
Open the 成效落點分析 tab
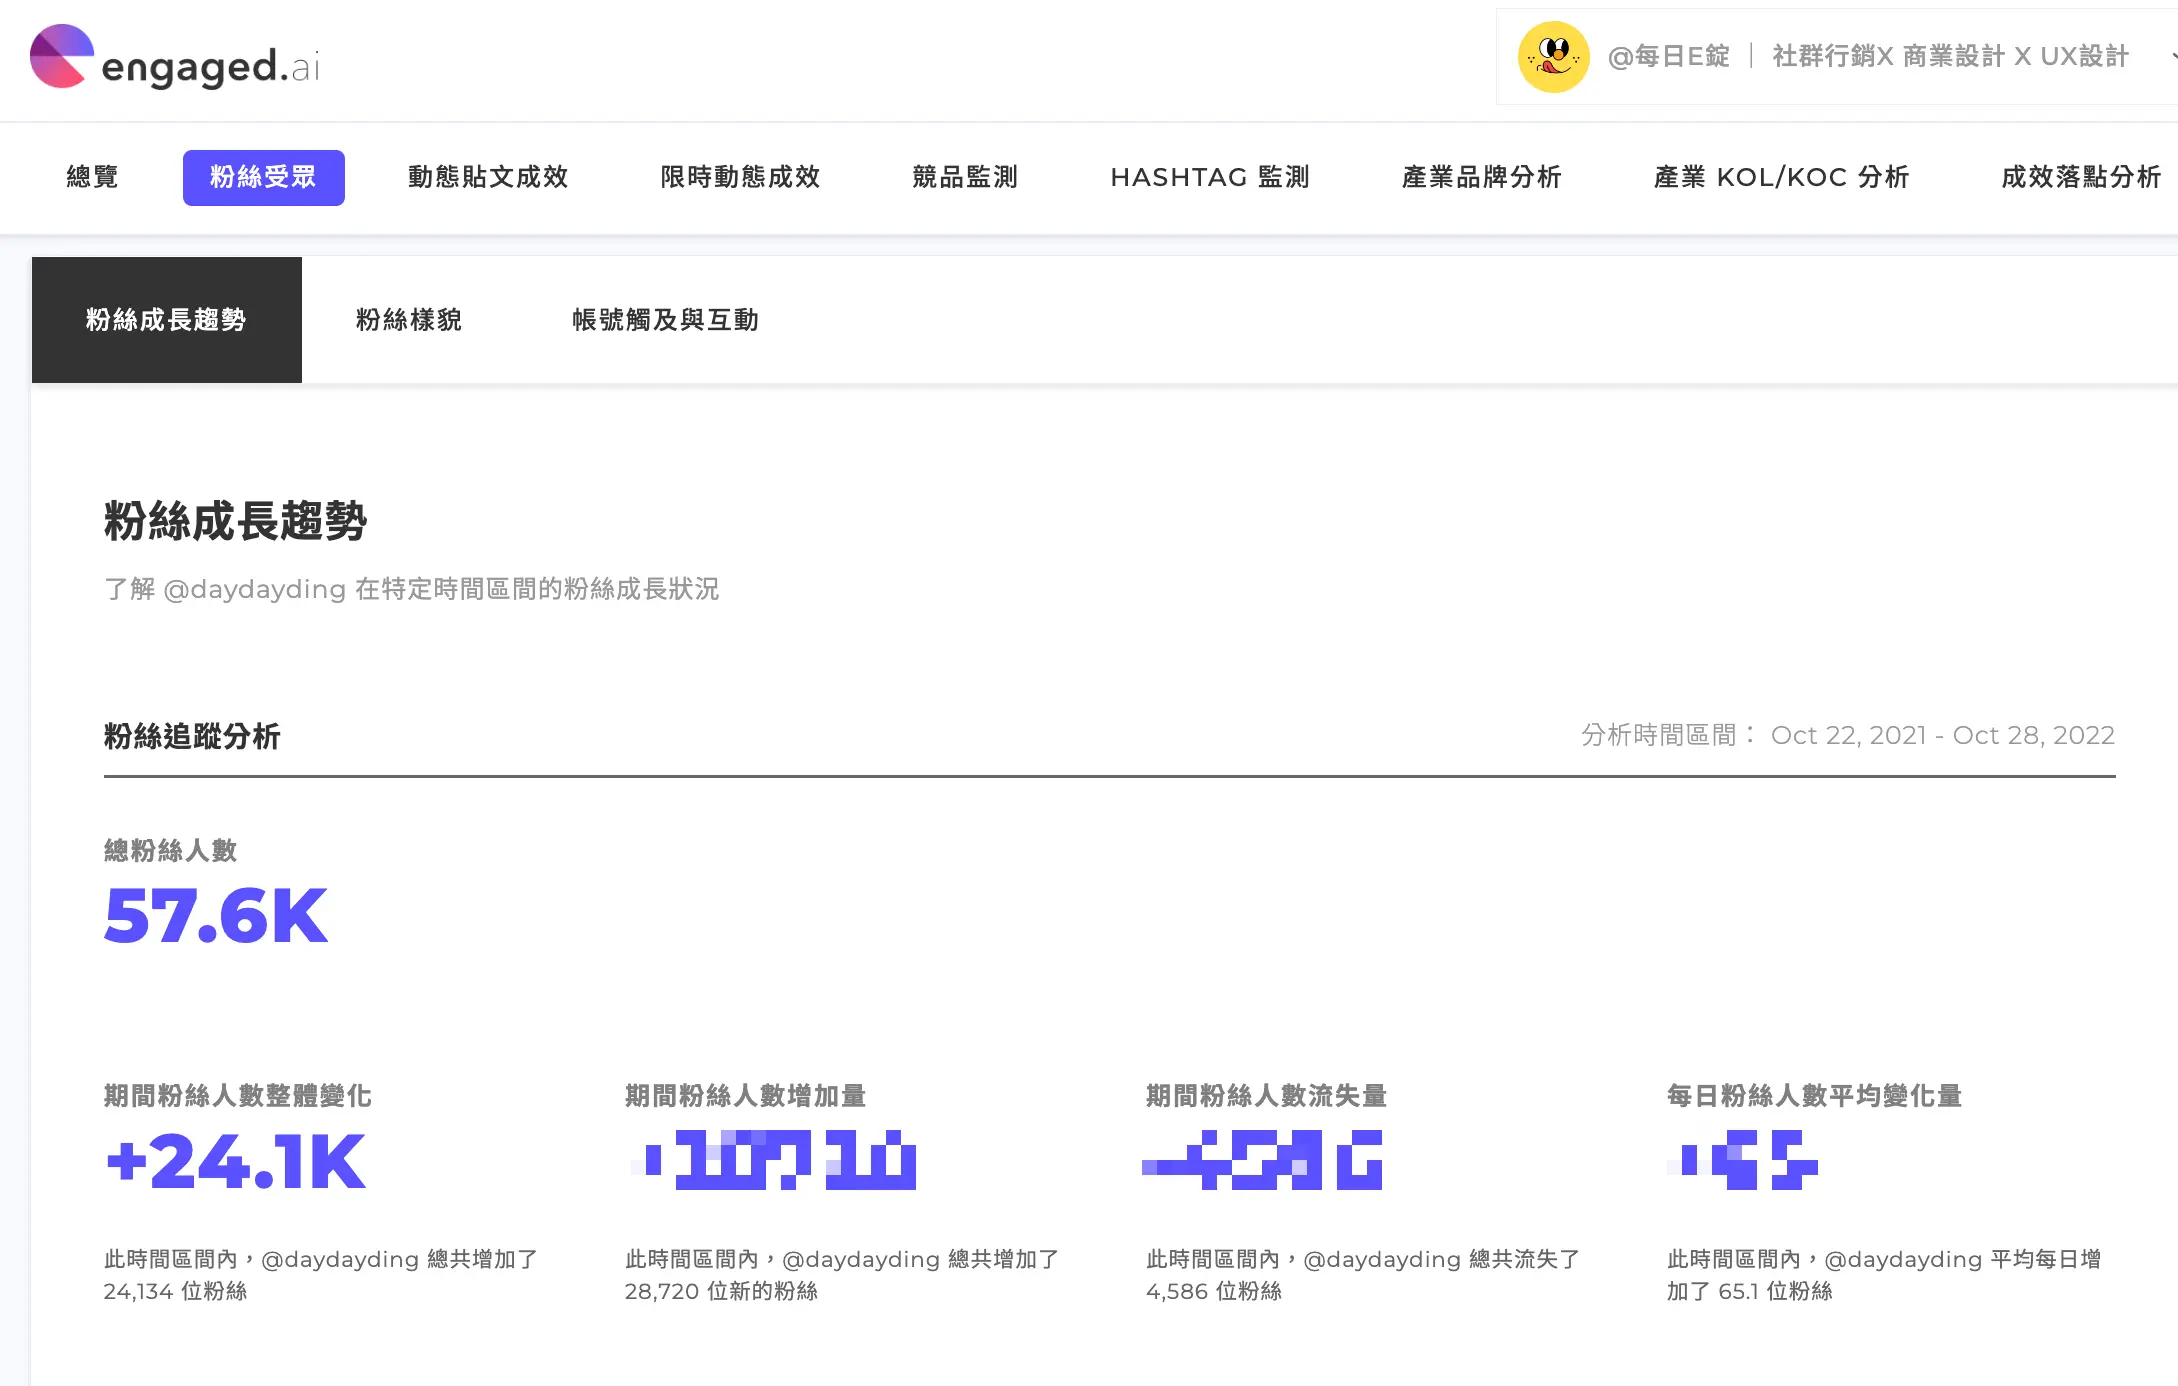click(x=2081, y=177)
